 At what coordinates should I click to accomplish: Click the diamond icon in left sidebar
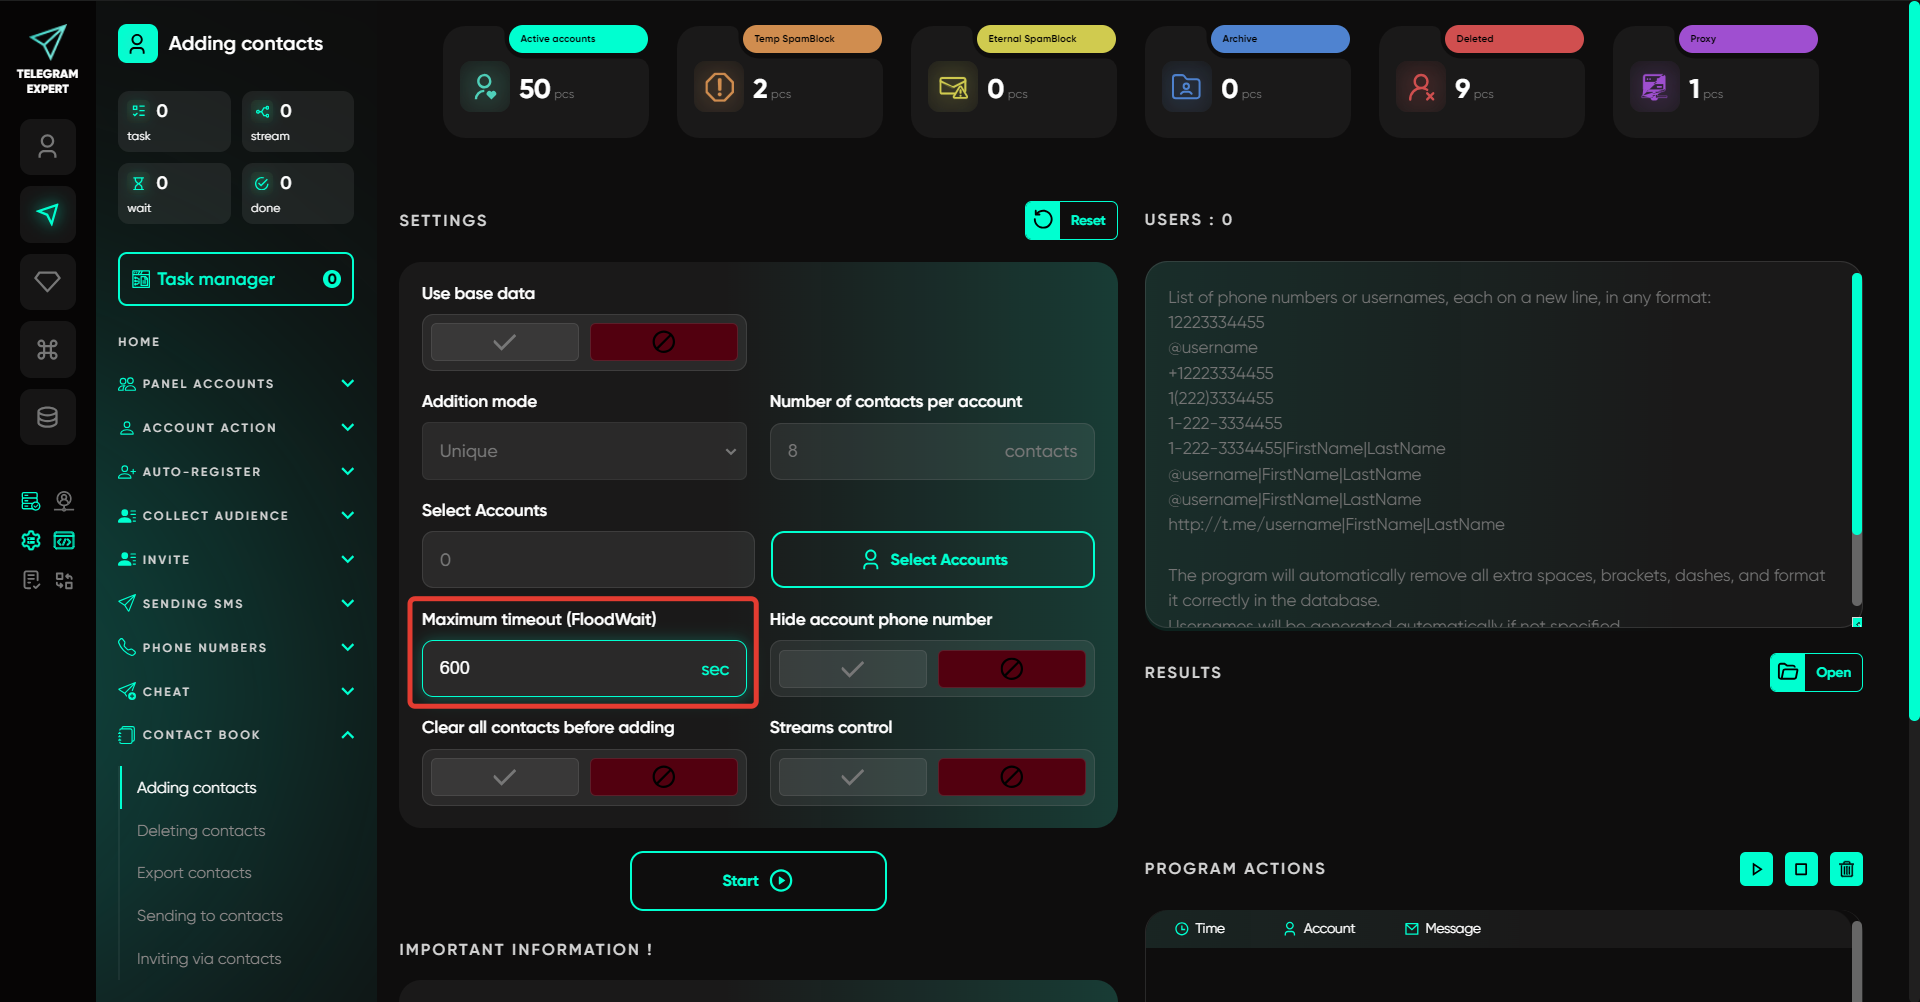47,282
